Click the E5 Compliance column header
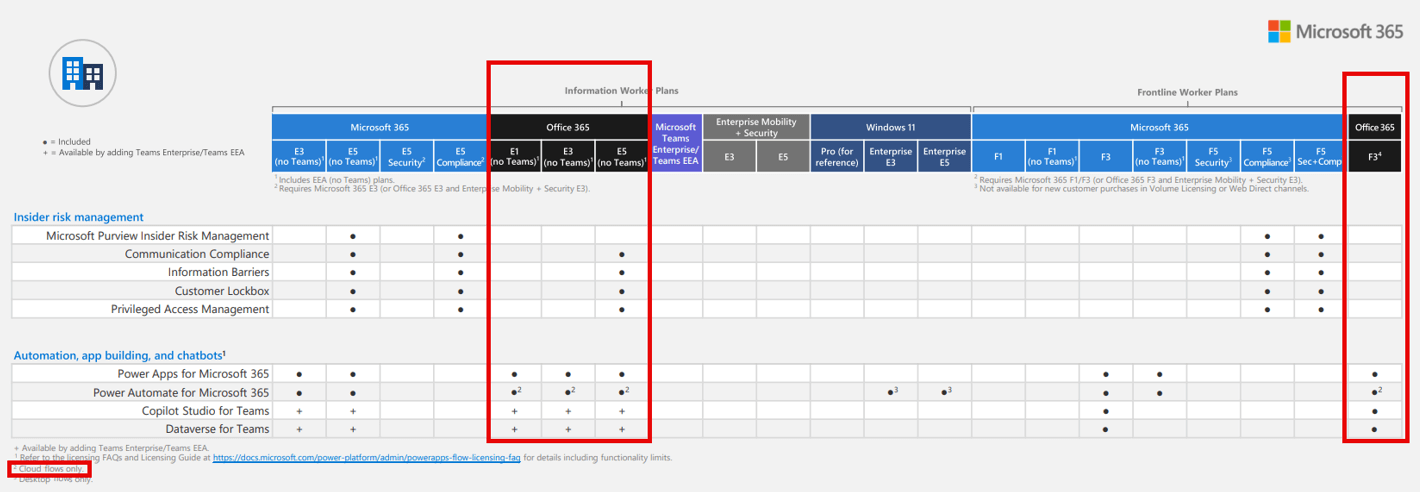This screenshot has height=492, width=1420. [460, 156]
